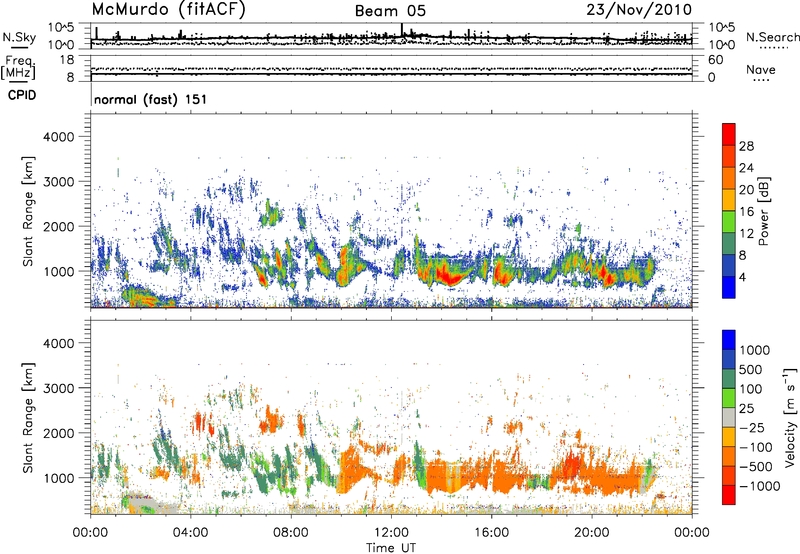Click the "12" label on the power colorbar
This screenshot has height=554, width=800.
746,234
